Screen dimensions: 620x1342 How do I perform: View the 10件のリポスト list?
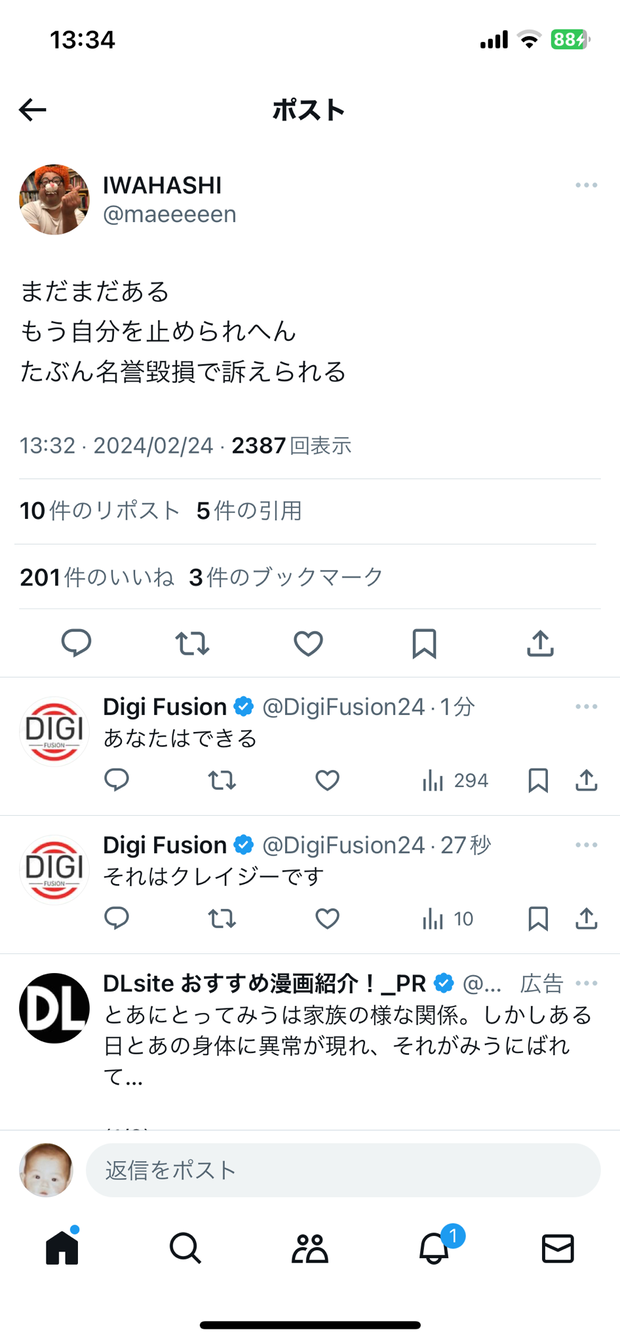tap(100, 511)
